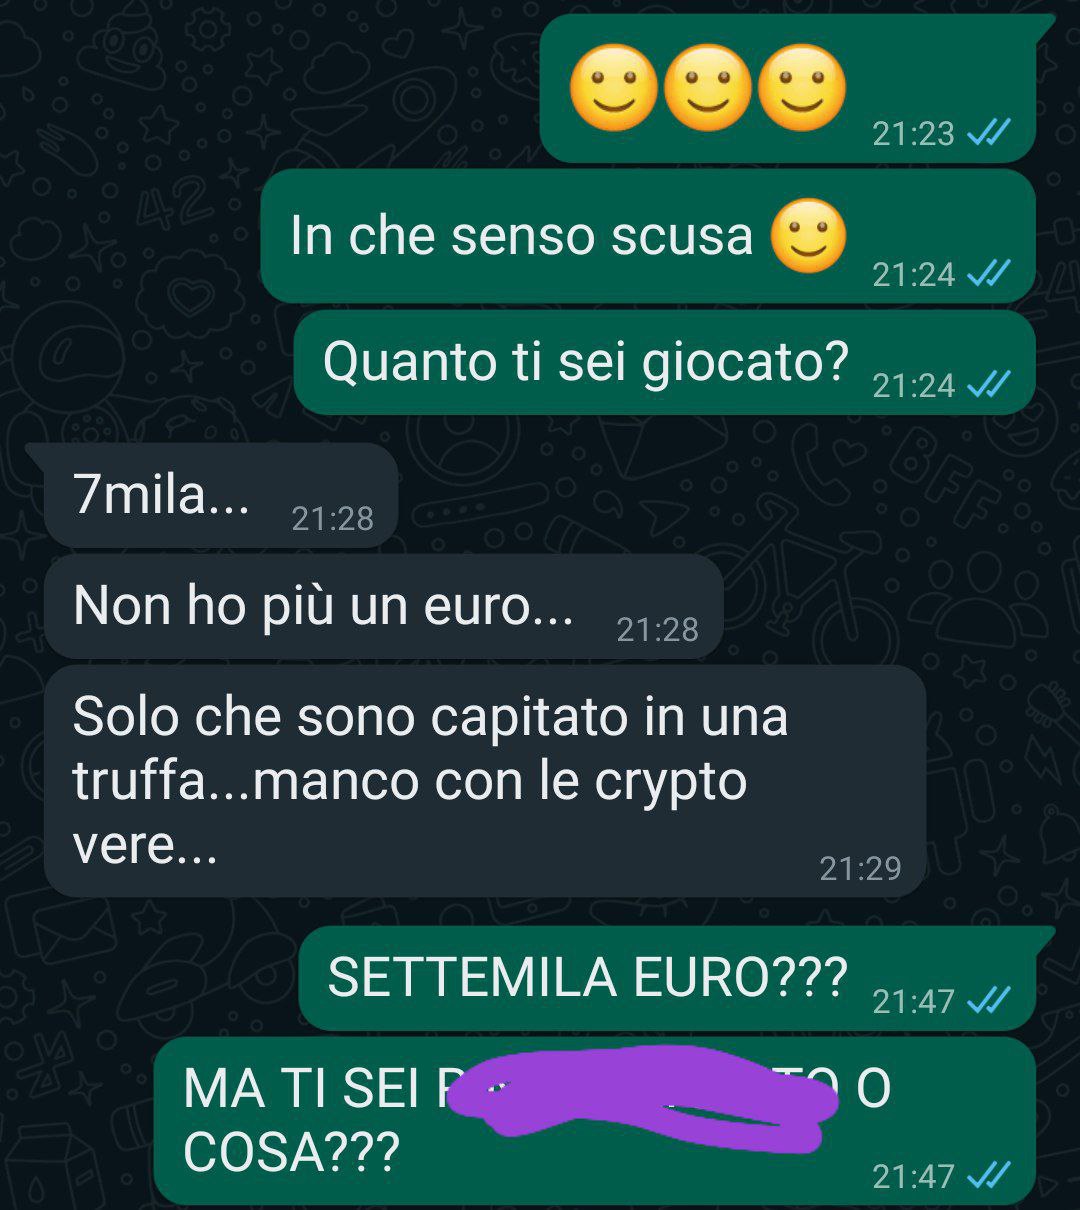
Task: Tap the 21:29 timestamp on truffa message
Action: [860, 869]
